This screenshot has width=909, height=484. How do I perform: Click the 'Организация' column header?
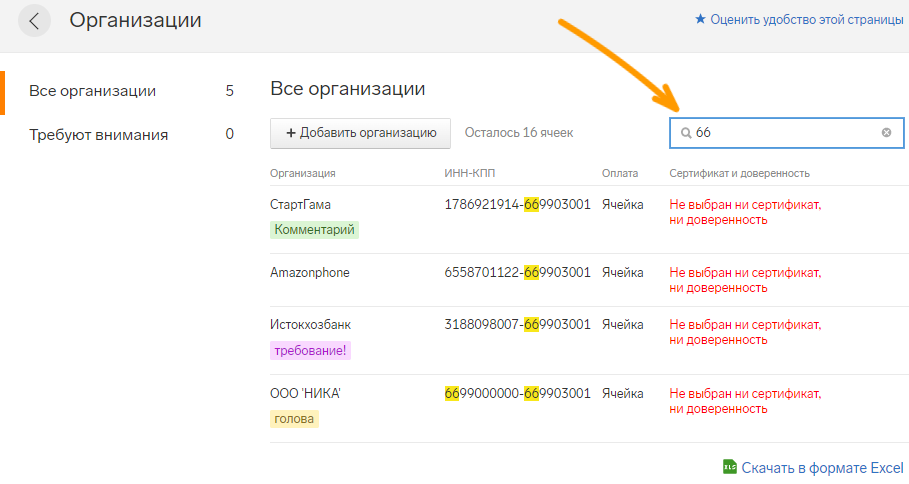pos(303,173)
